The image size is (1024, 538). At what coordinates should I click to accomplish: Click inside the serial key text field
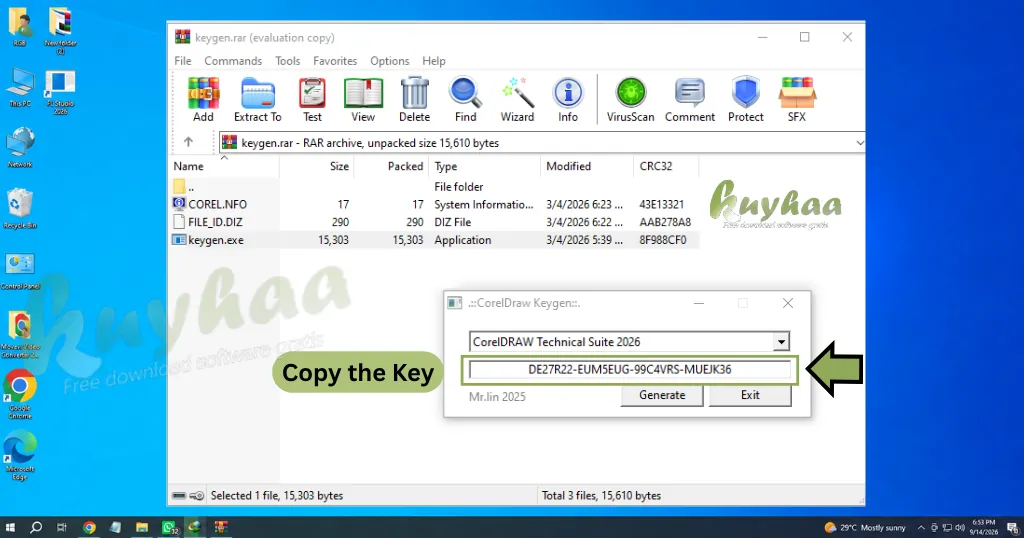pos(630,370)
